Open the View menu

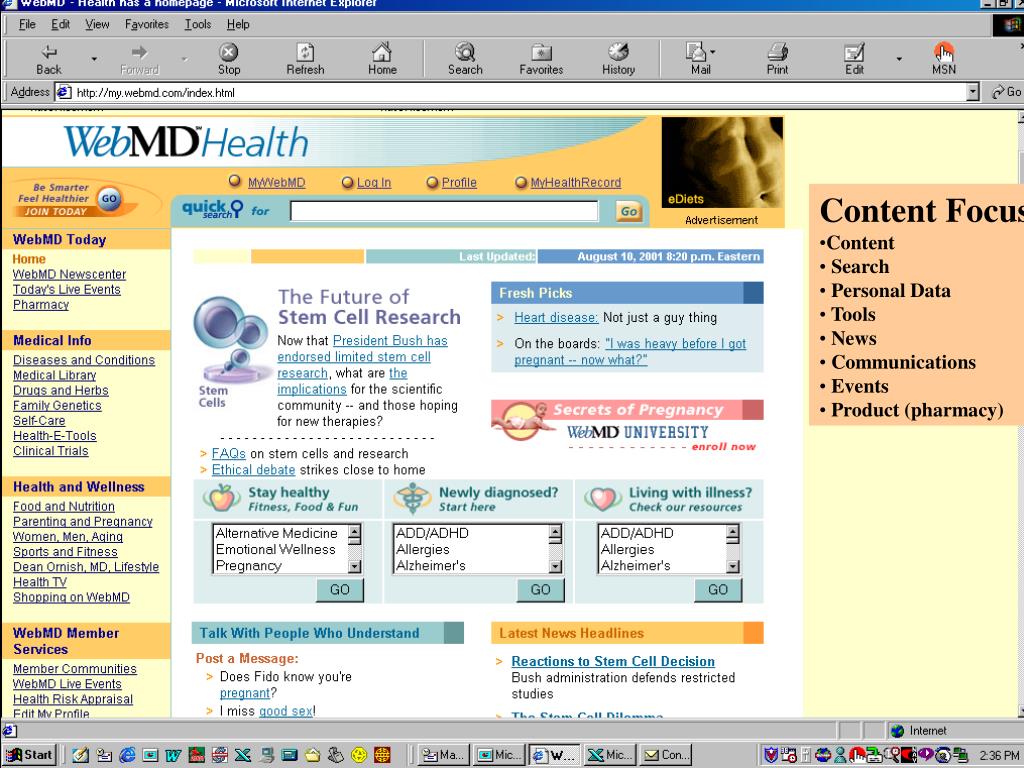point(97,24)
